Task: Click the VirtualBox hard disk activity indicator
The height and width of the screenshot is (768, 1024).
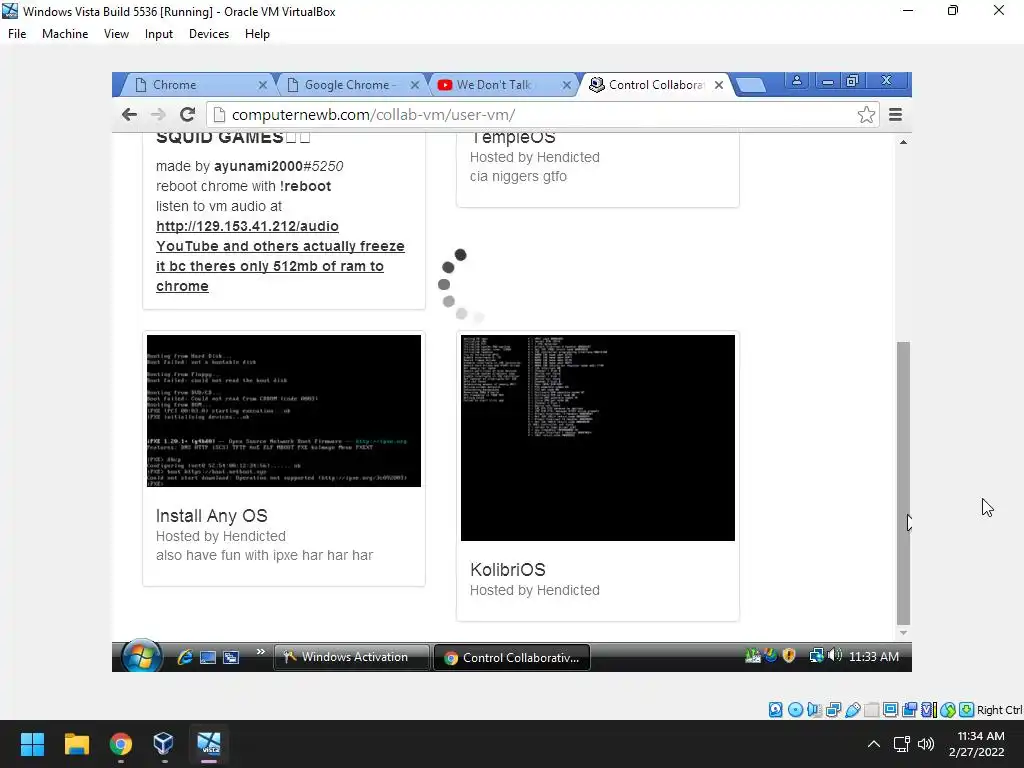Action: point(775,710)
